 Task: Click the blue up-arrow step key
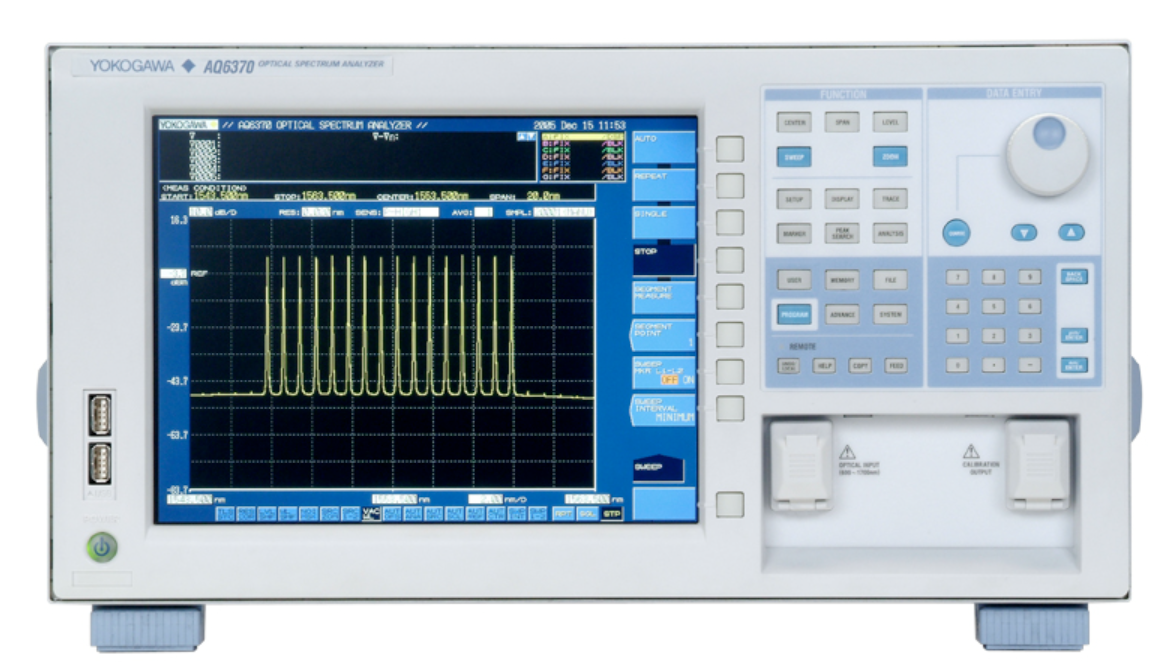click(1071, 233)
